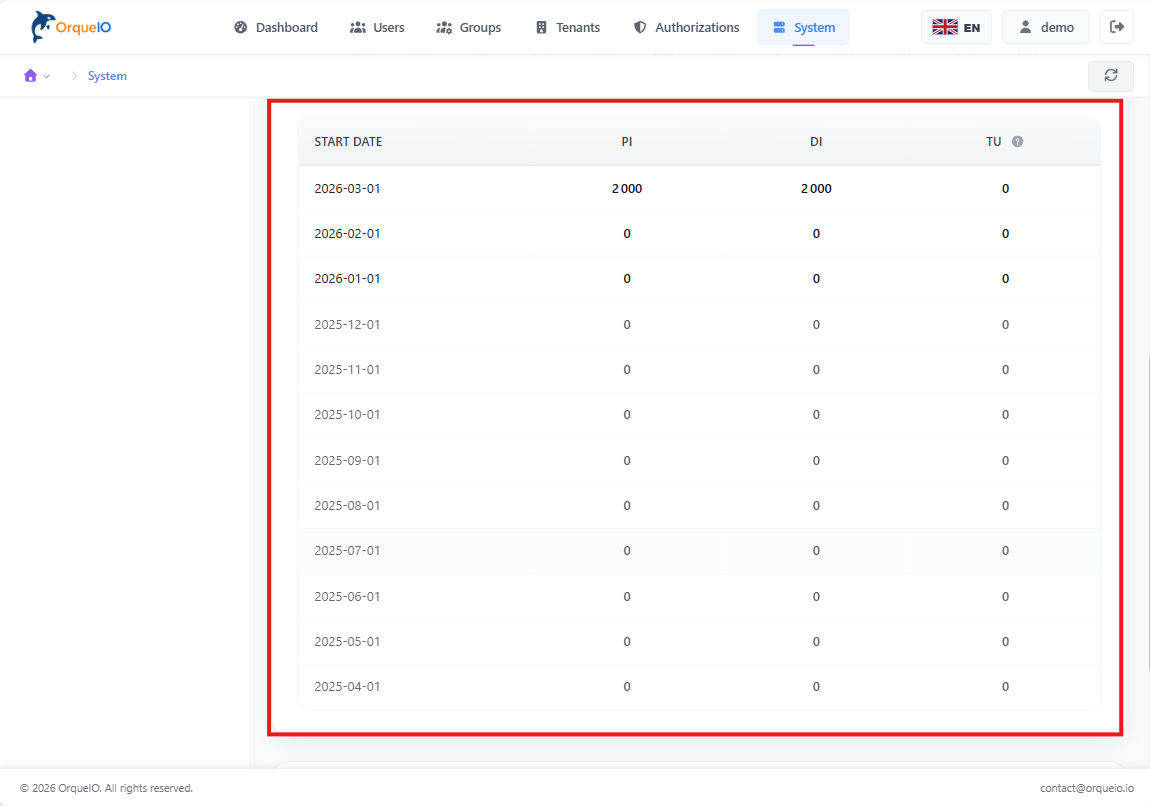Click the 2025-12-01 start date cell
This screenshot has width=1150, height=806.
click(347, 324)
